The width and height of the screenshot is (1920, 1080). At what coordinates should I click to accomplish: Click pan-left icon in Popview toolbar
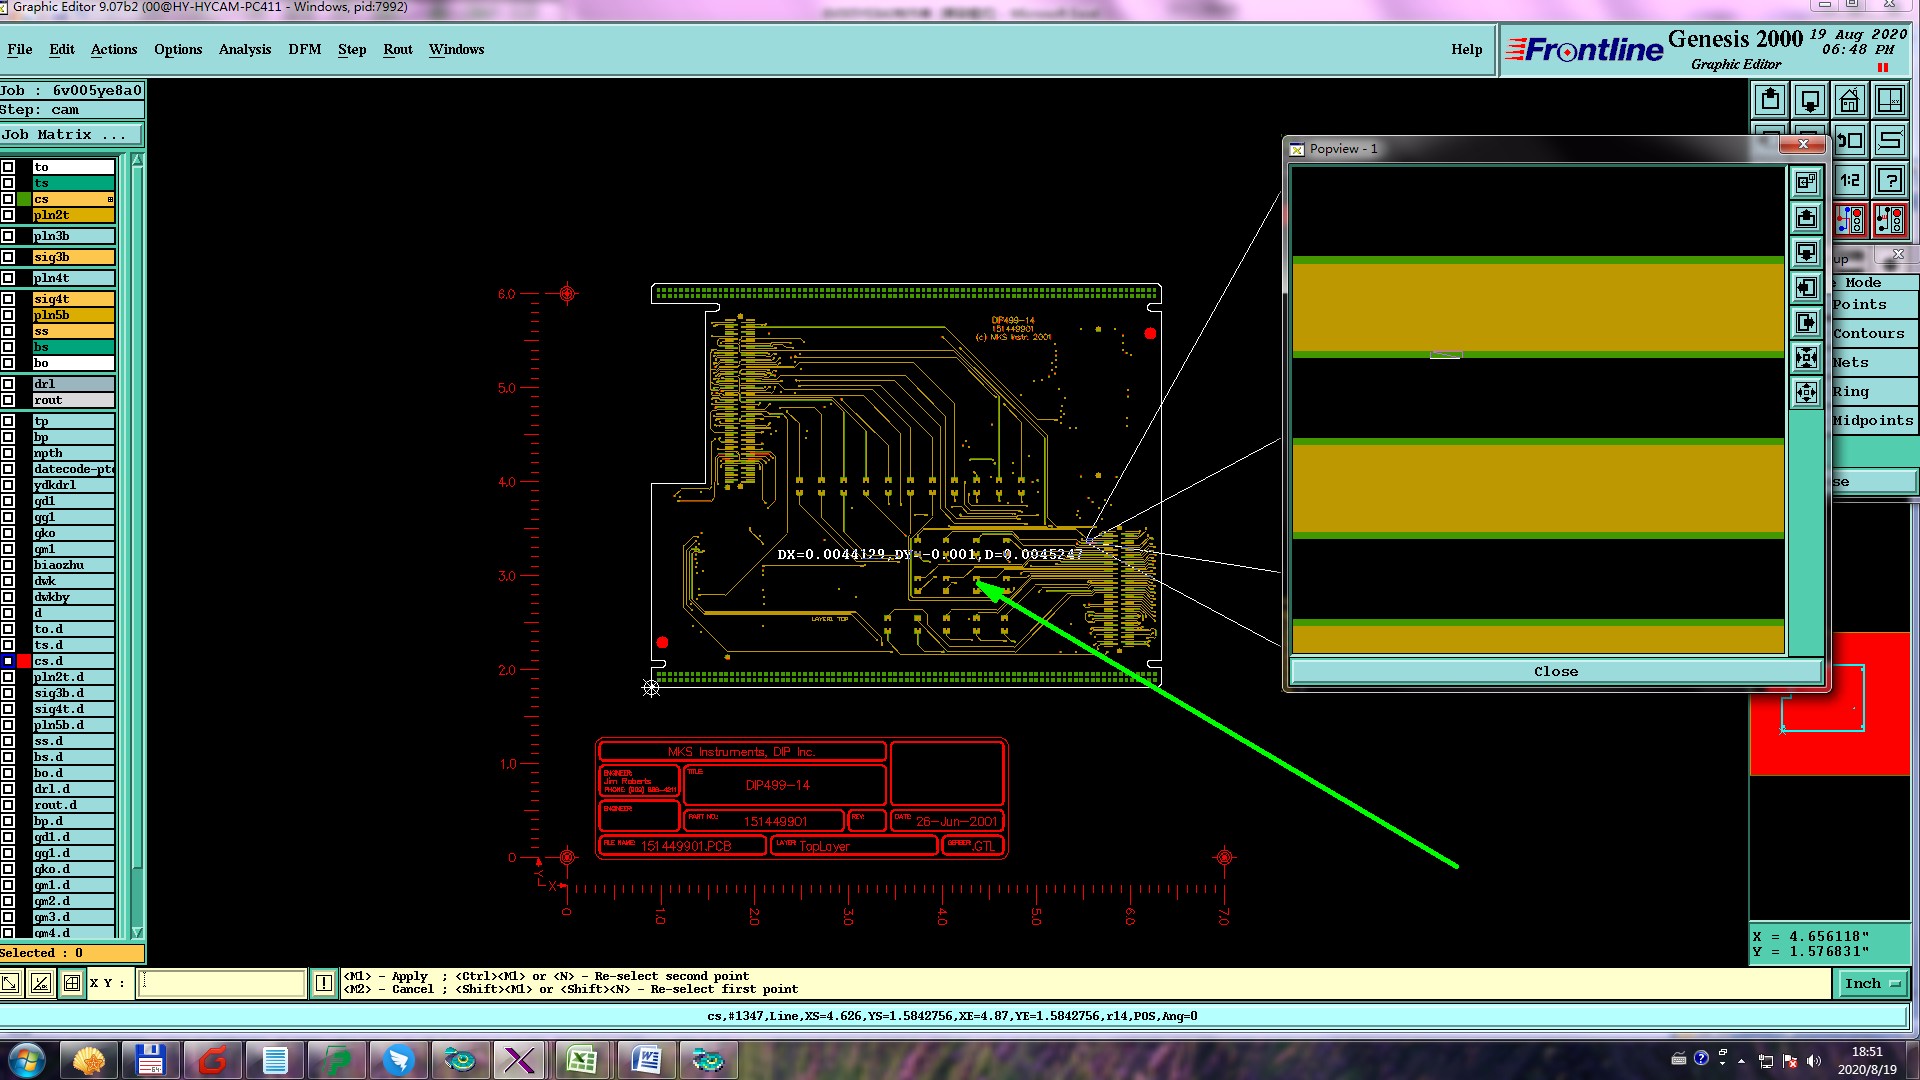pos(1806,288)
